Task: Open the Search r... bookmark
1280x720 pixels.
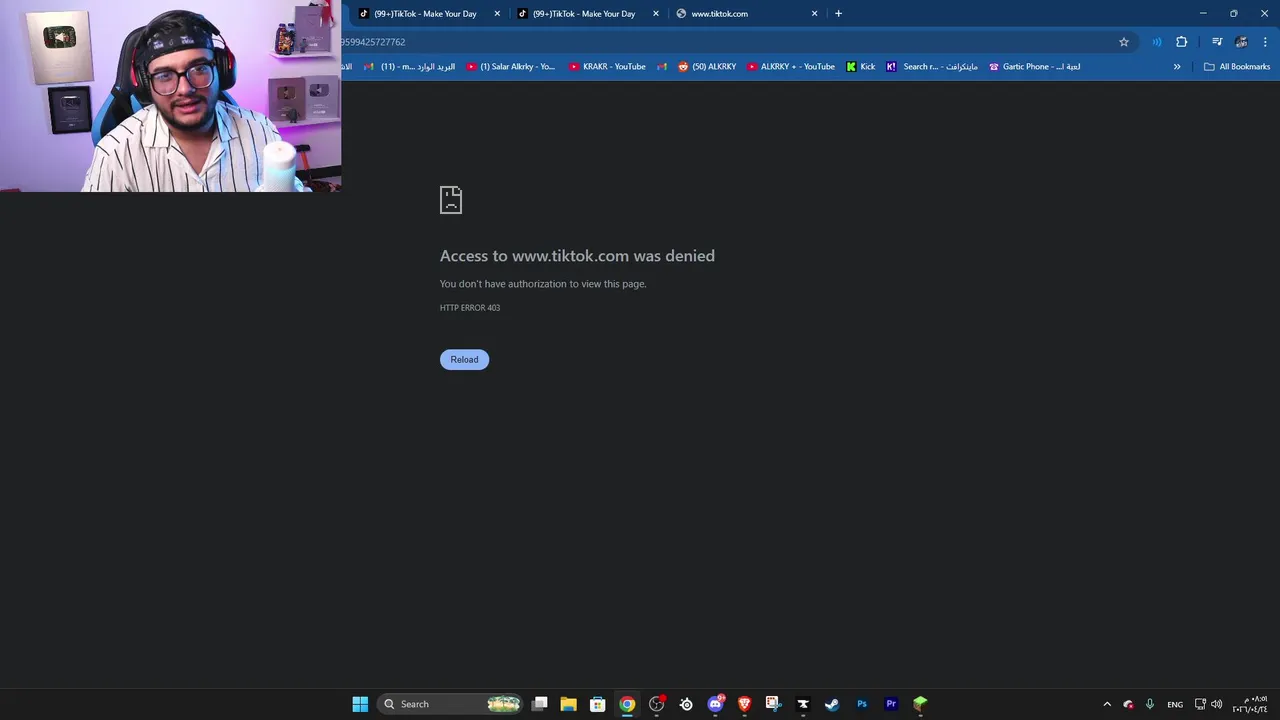Action: click(932, 67)
